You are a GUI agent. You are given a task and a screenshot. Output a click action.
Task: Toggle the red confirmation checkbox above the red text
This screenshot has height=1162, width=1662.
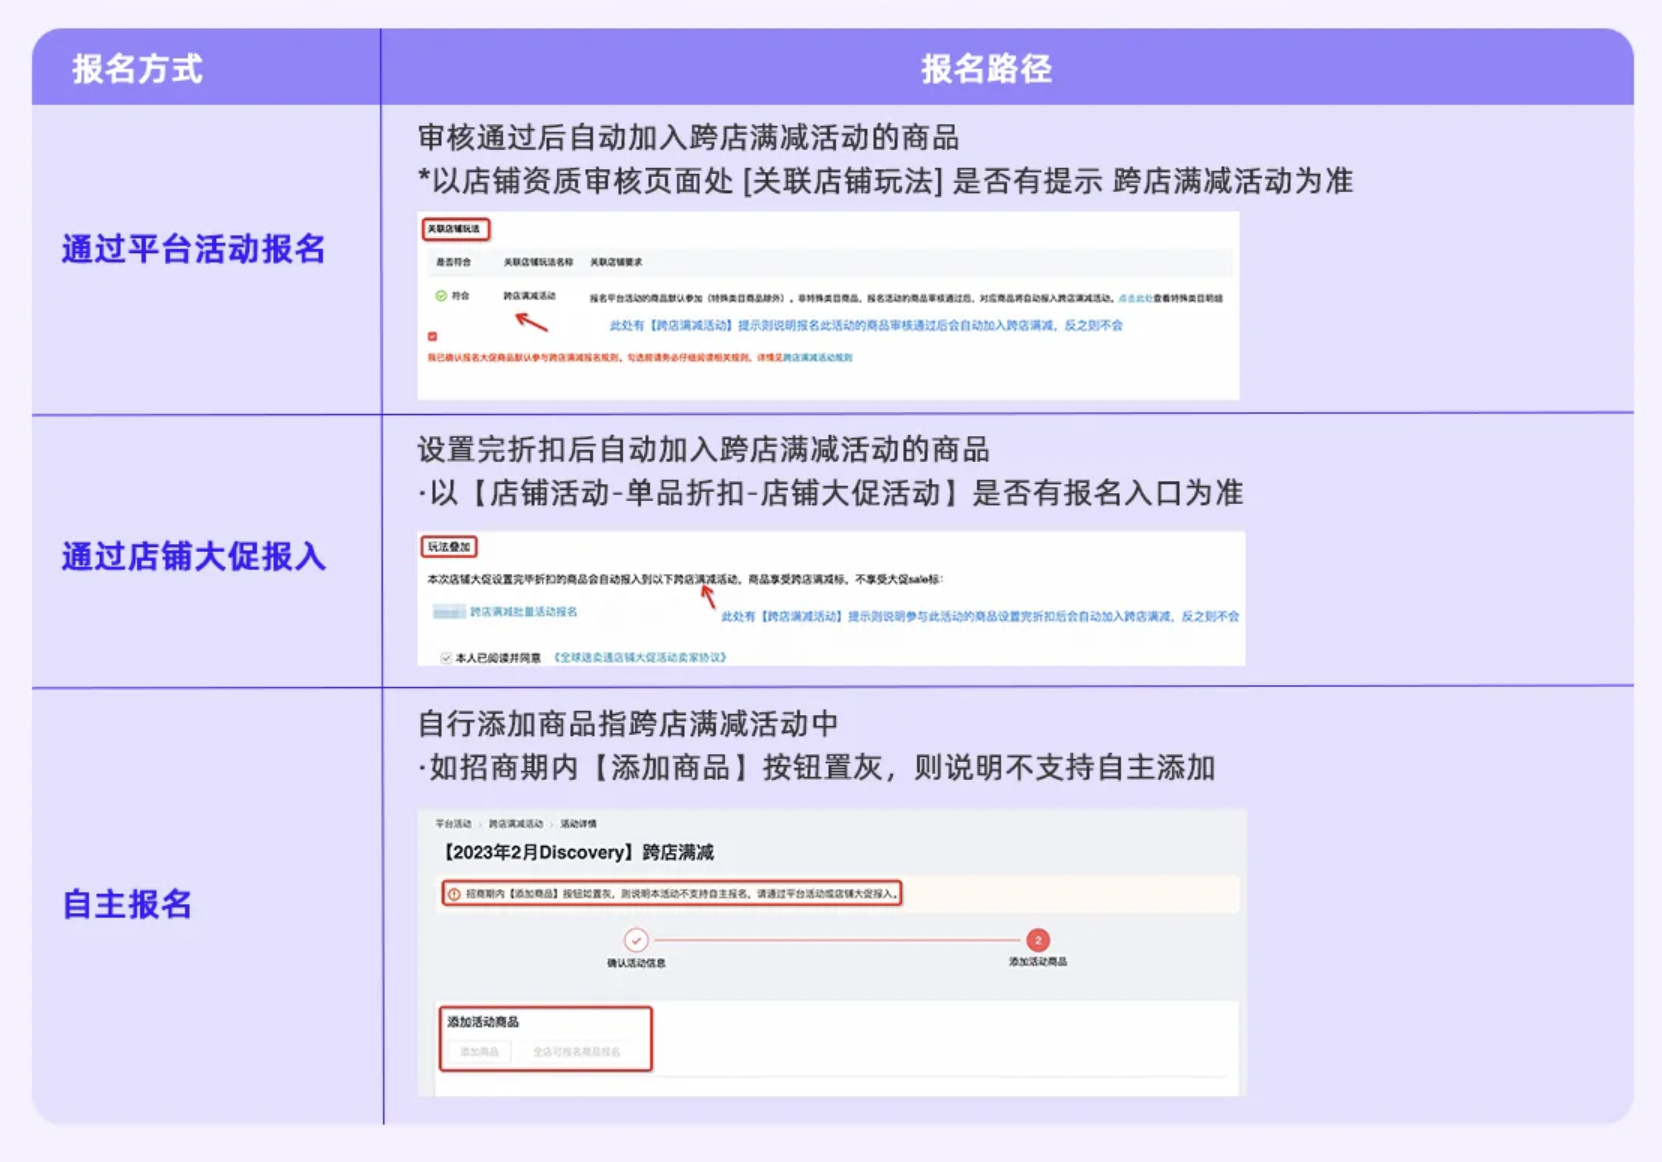(x=432, y=337)
